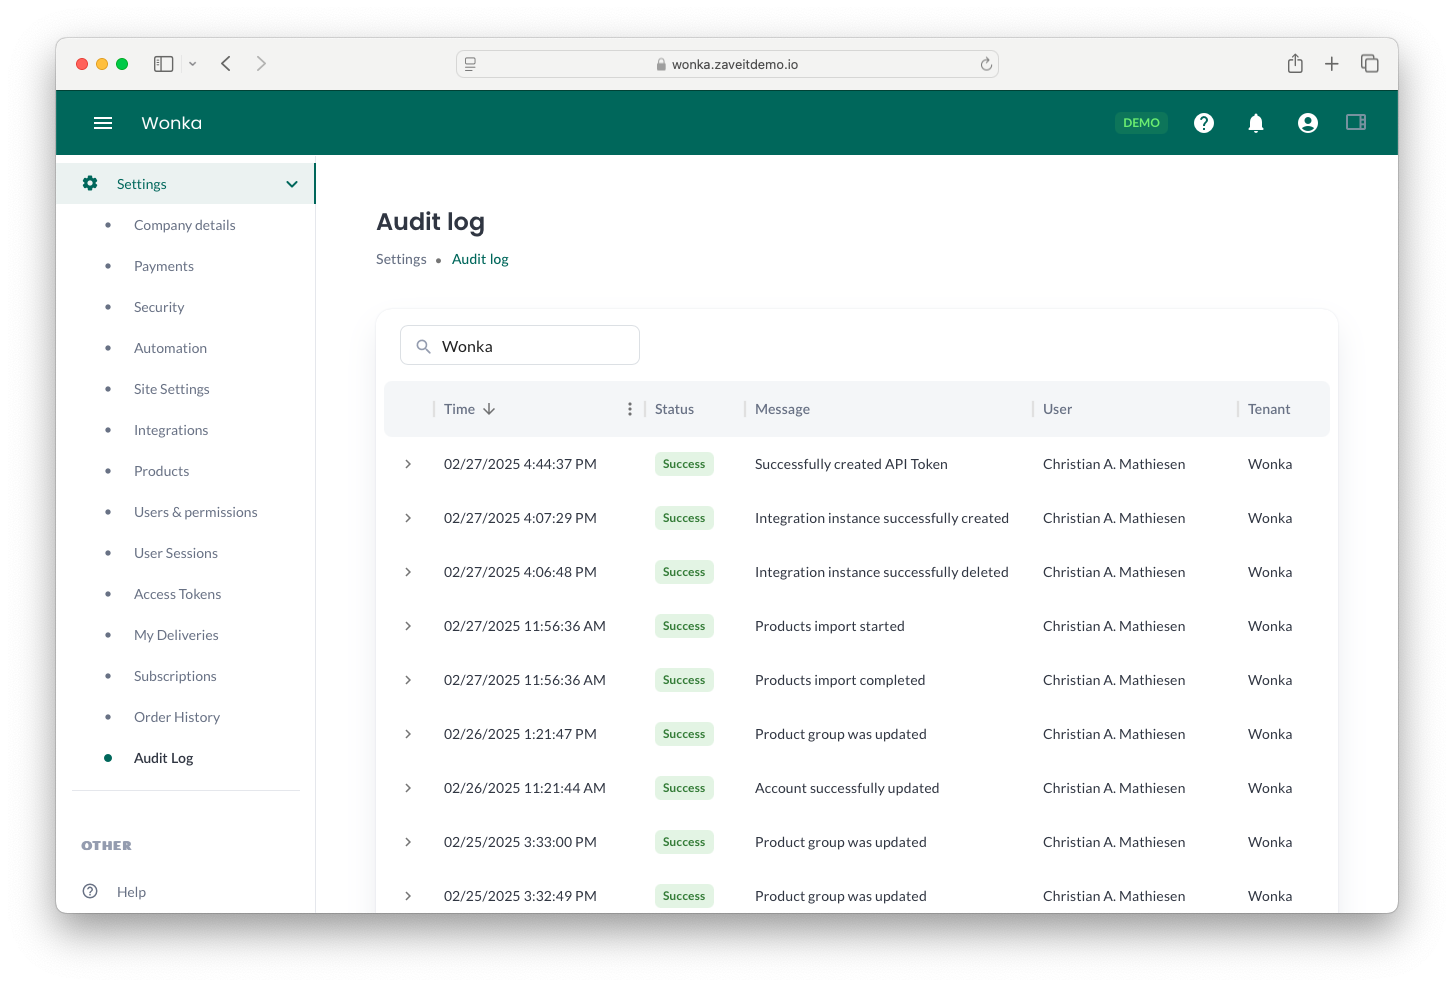Expand the 02/26/2025 1:21:47 PM row
Viewport: 1454px width, 987px height.
pos(408,734)
